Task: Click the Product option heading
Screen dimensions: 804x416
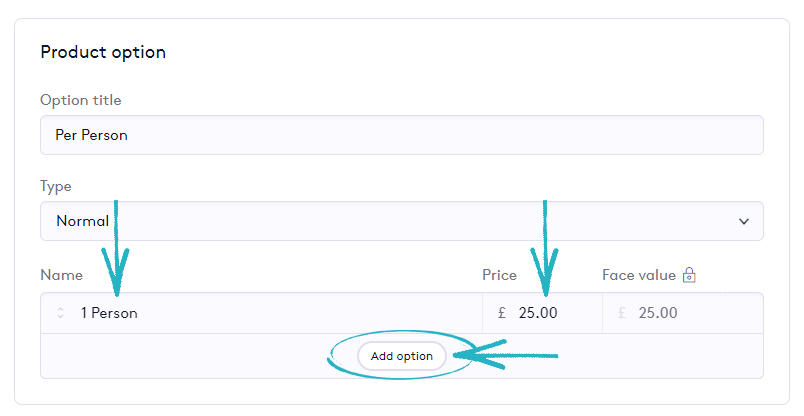Action: click(x=103, y=52)
